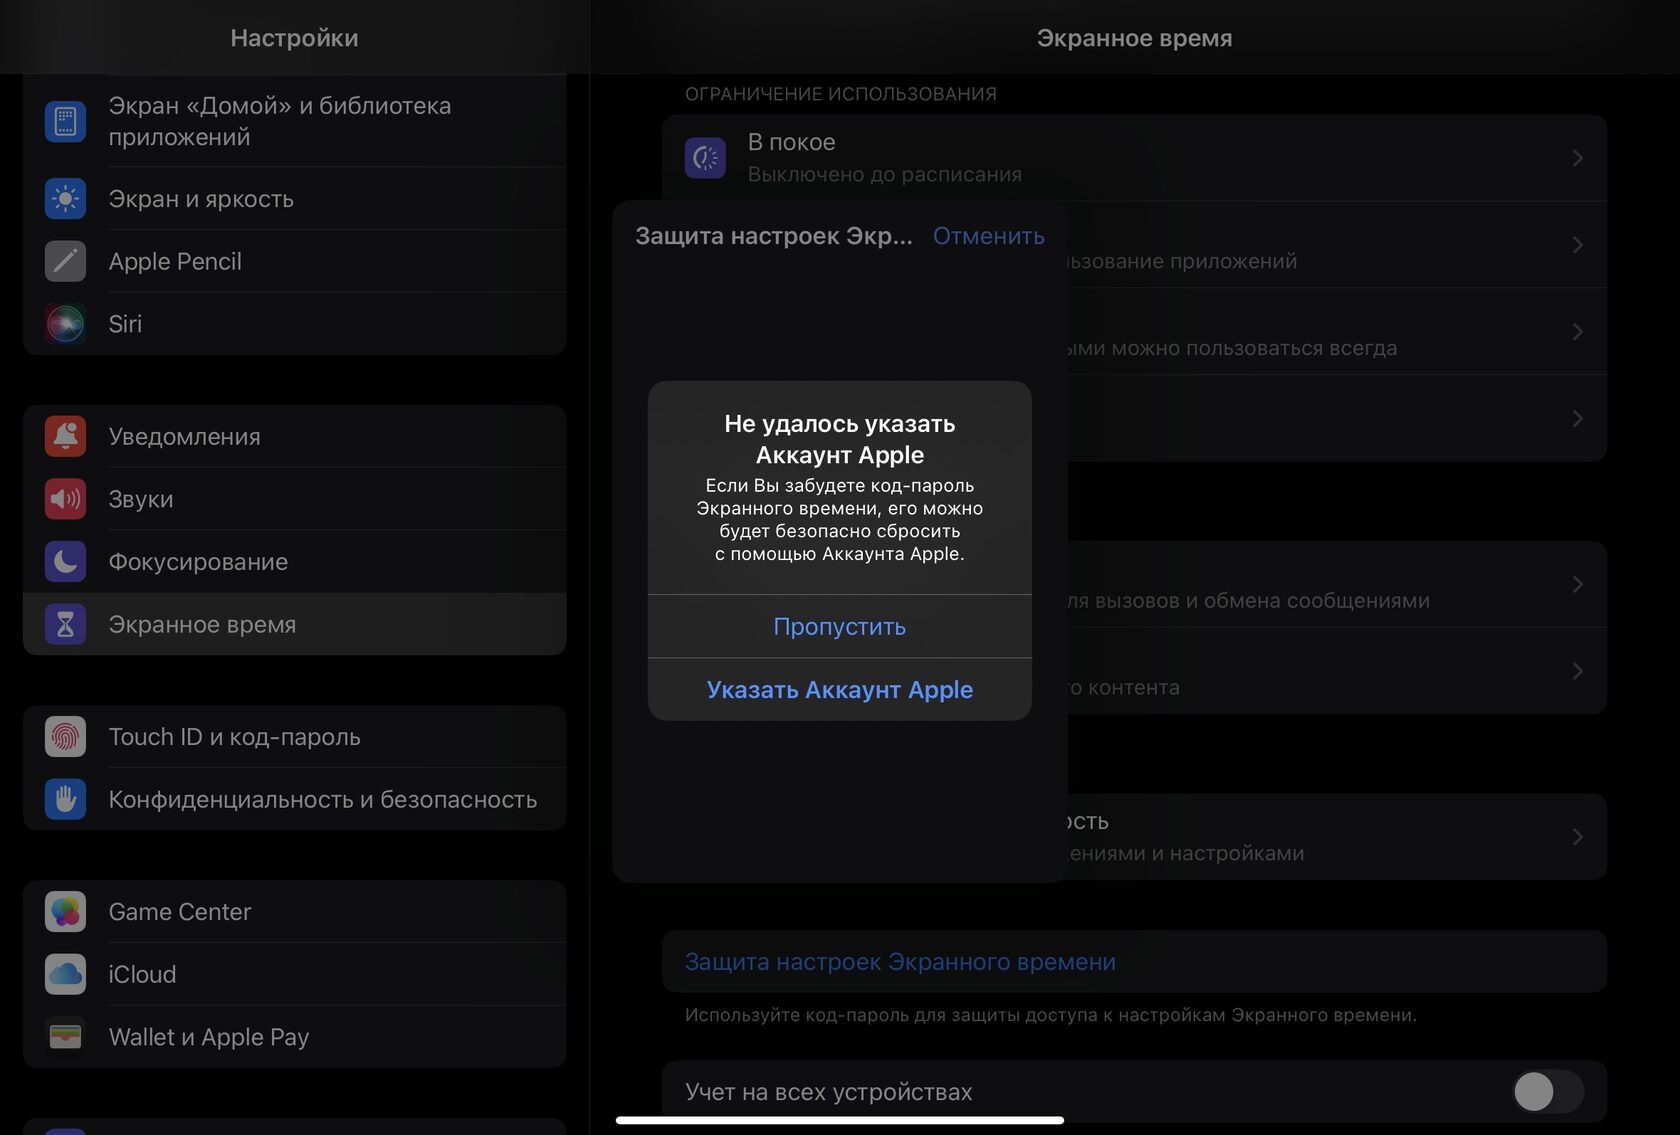Select «iCloud» settings row
Viewport: 1680px width, 1135px height.
(295, 974)
